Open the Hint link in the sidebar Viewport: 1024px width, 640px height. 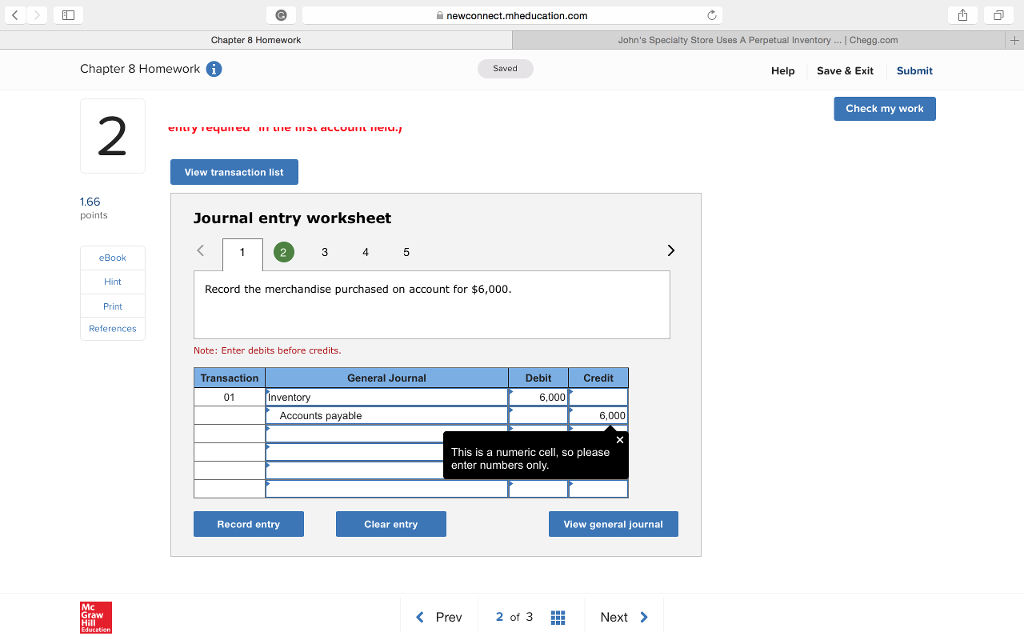112,281
